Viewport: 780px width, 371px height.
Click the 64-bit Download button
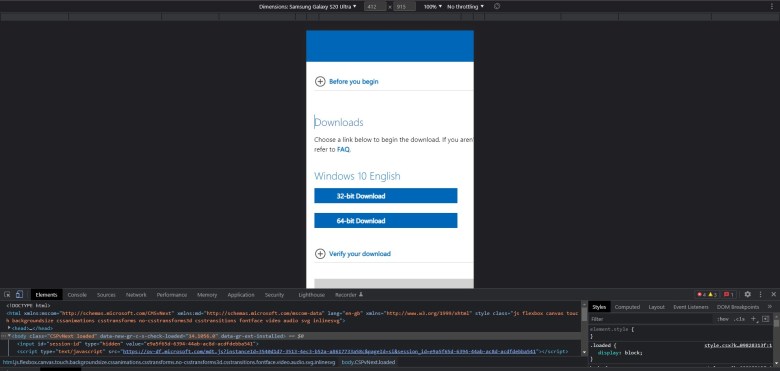pyautogui.click(x=386, y=220)
